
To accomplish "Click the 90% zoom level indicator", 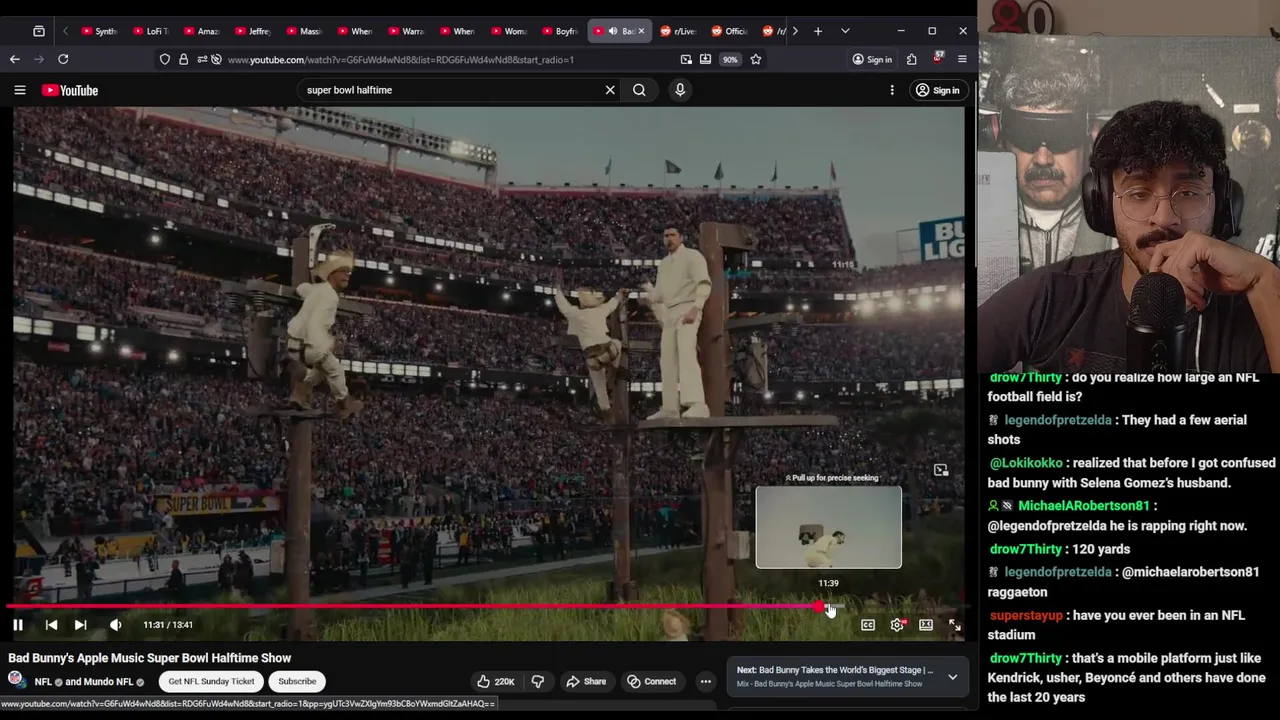I will 730,60.
